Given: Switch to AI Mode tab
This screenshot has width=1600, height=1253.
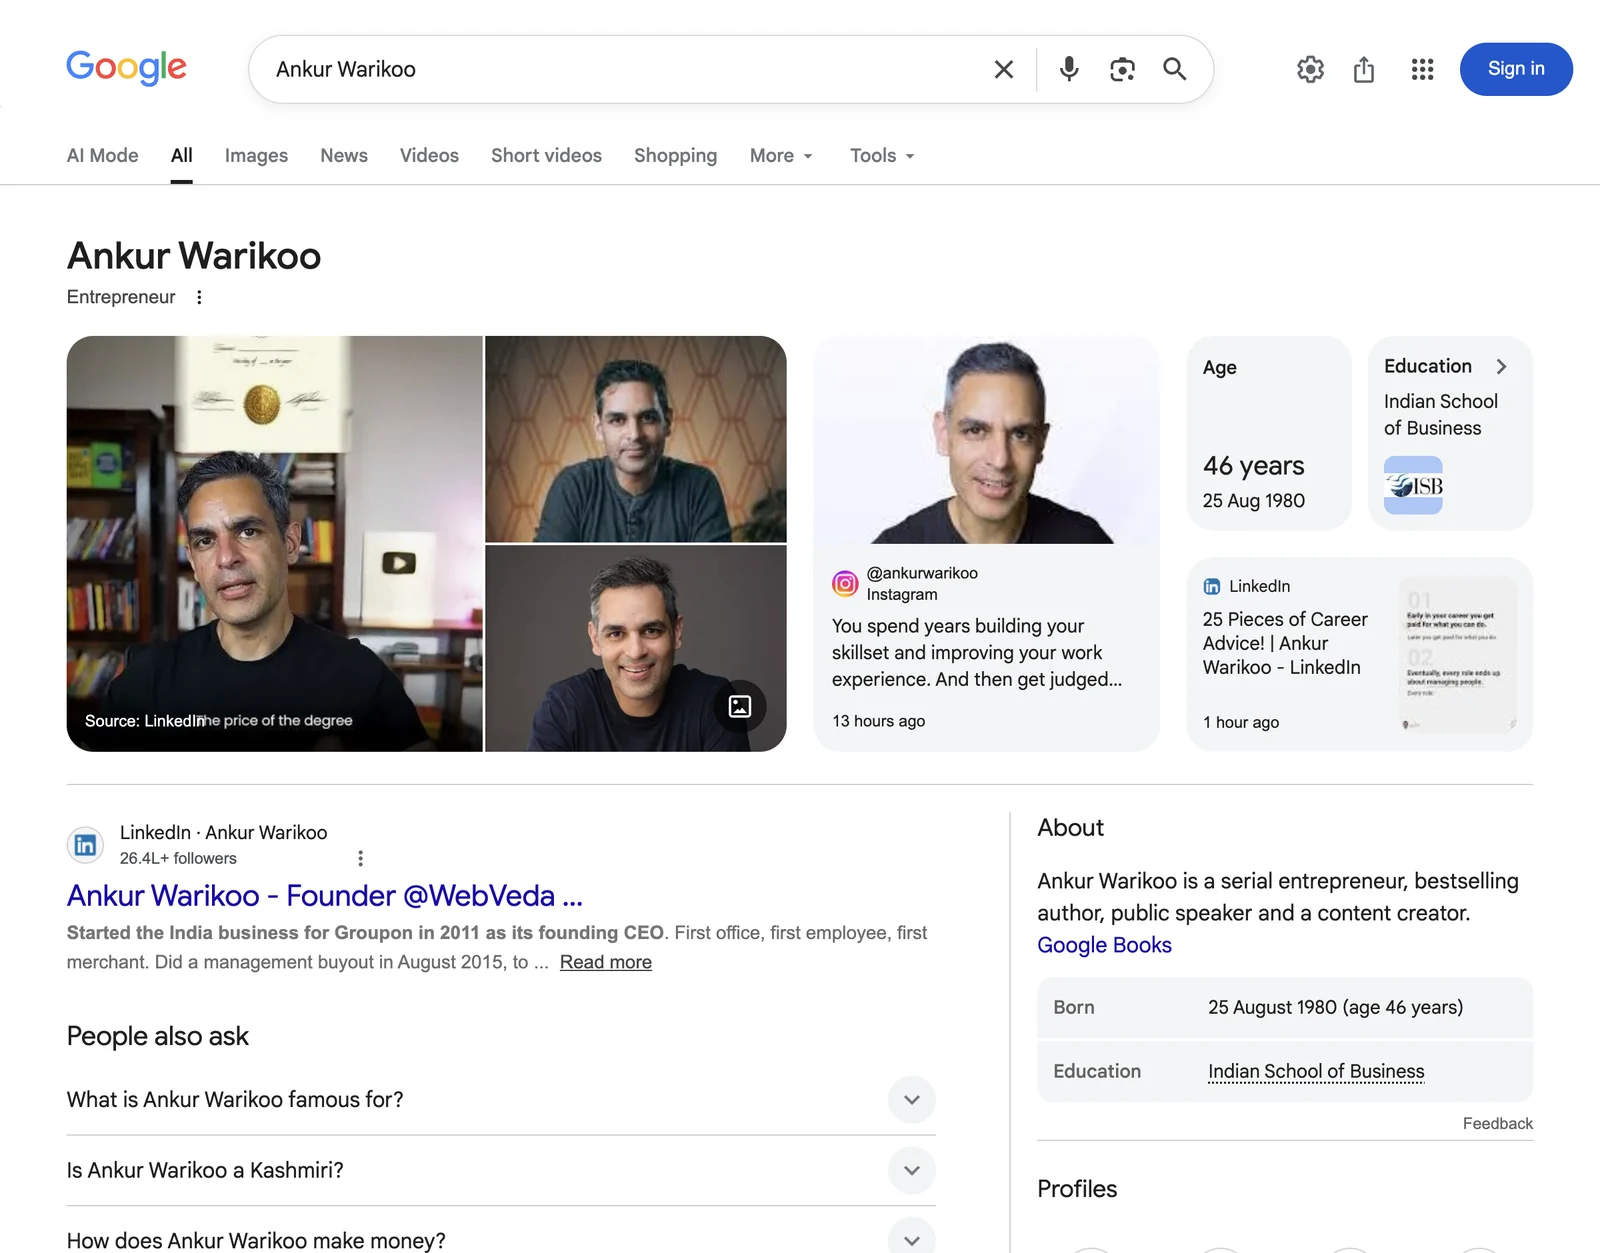Looking at the screenshot, I should tap(102, 155).
